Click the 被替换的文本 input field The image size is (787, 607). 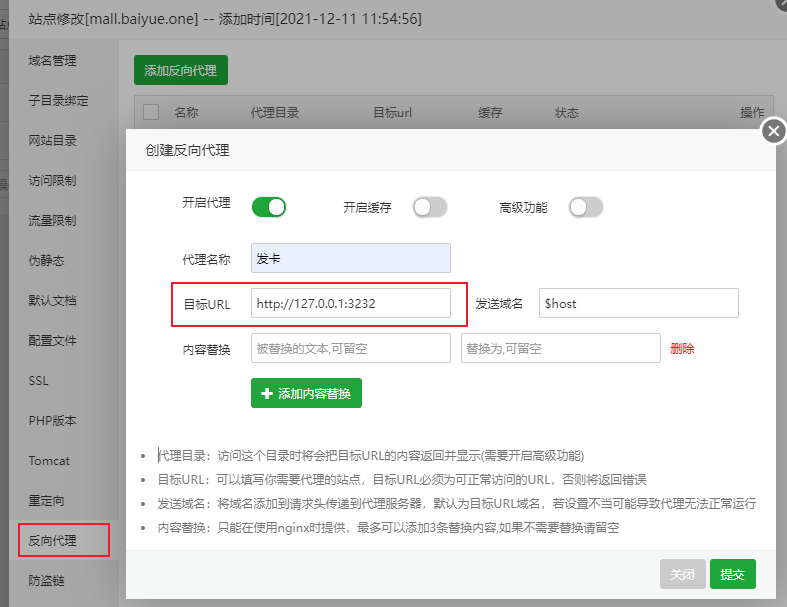pos(351,348)
